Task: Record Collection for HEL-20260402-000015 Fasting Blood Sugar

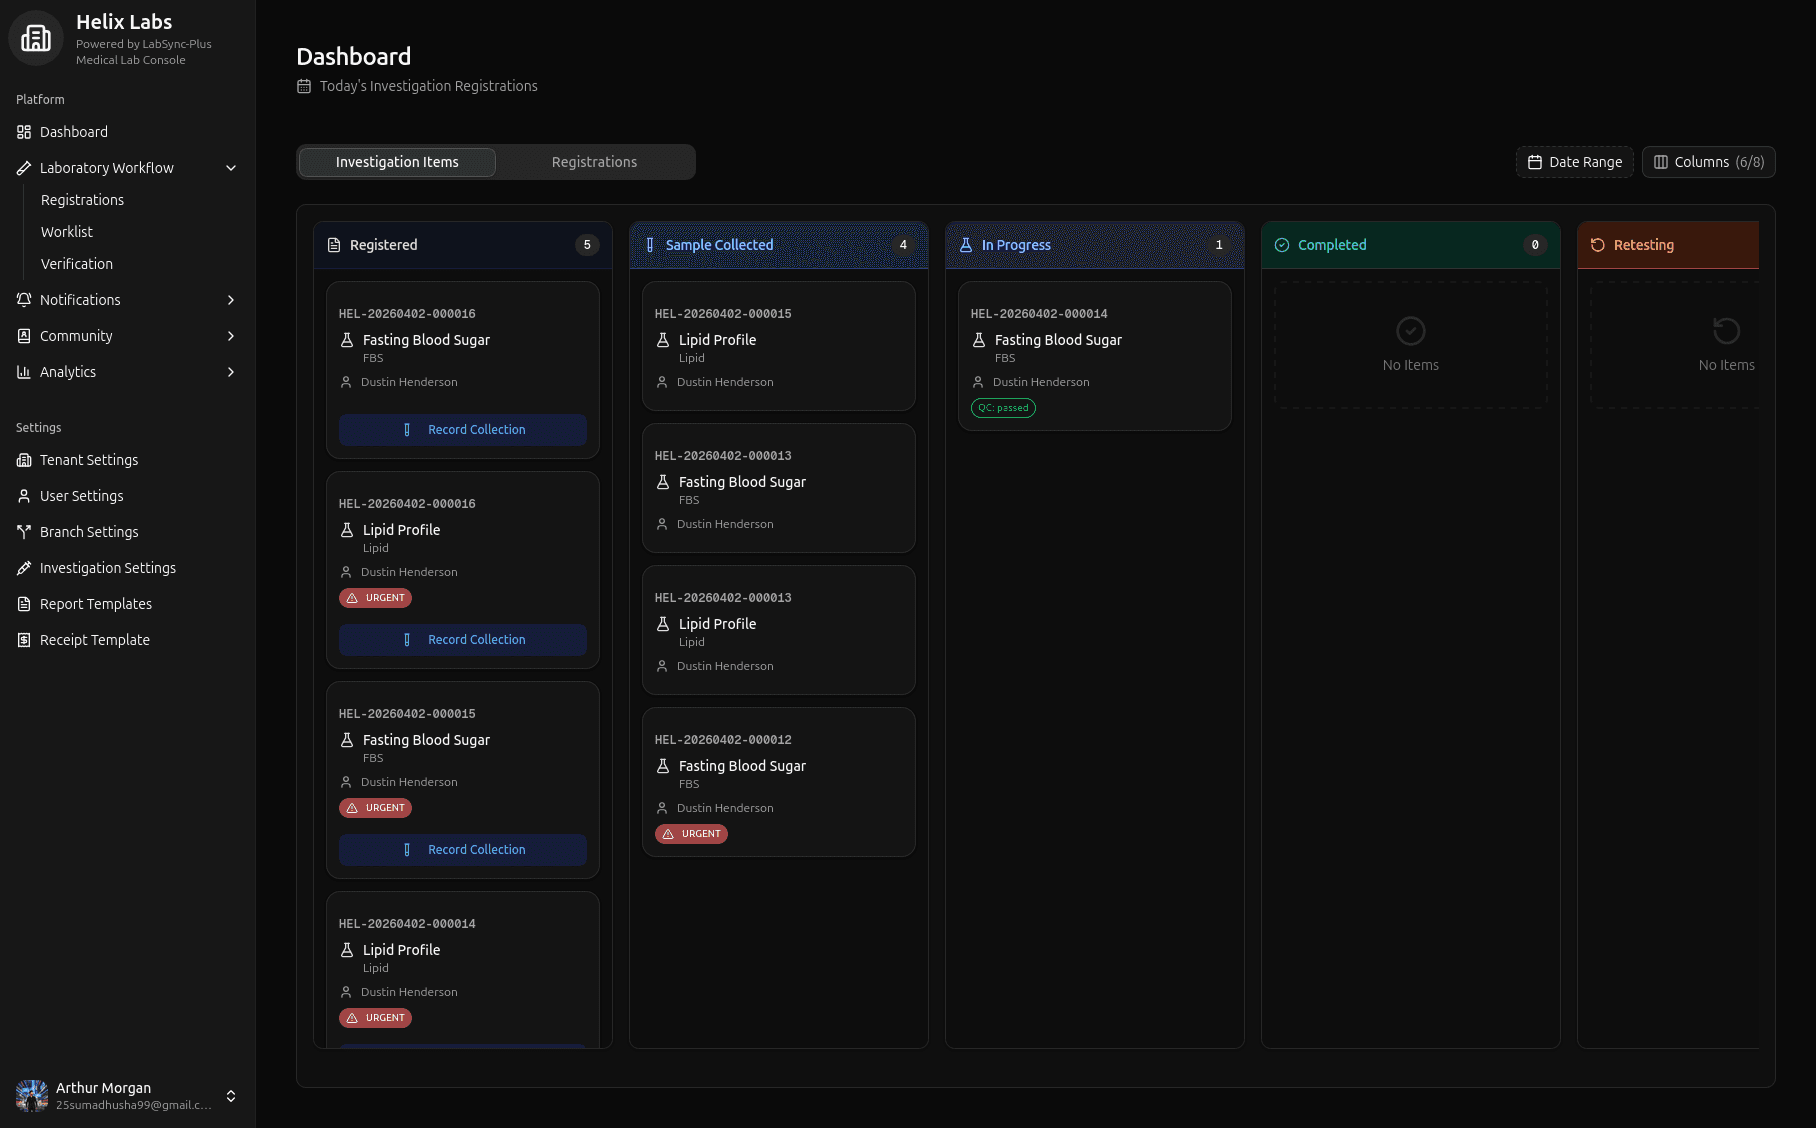Action: [x=463, y=850]
